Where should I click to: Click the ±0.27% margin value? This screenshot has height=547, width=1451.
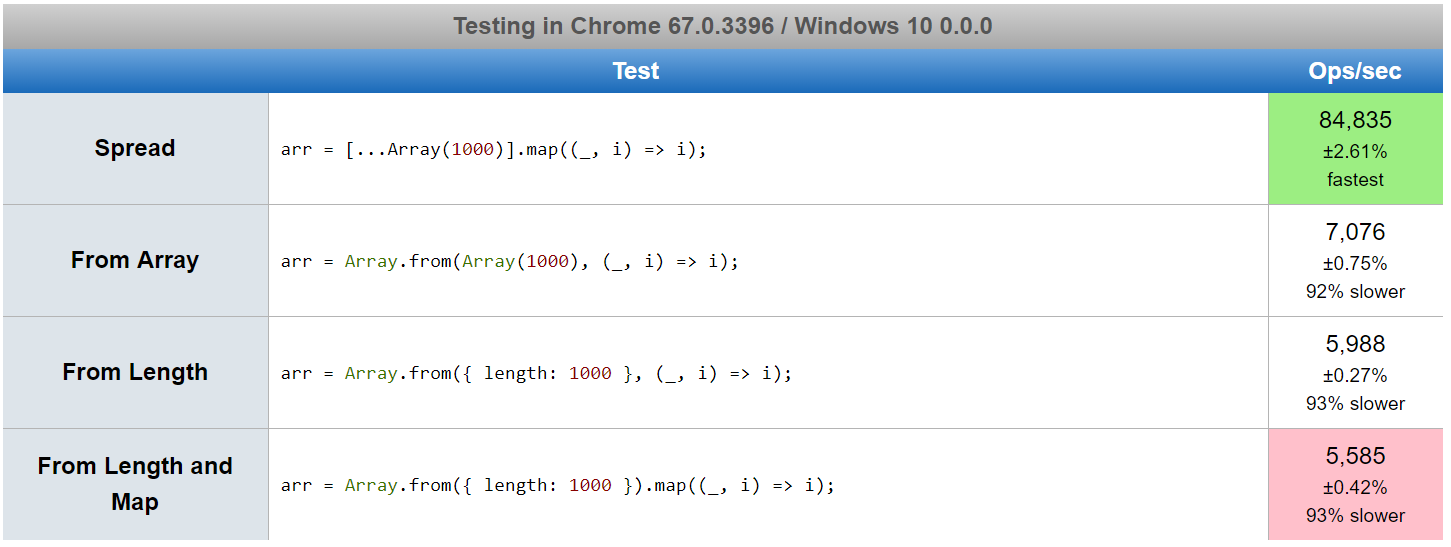coord(1355,376)
